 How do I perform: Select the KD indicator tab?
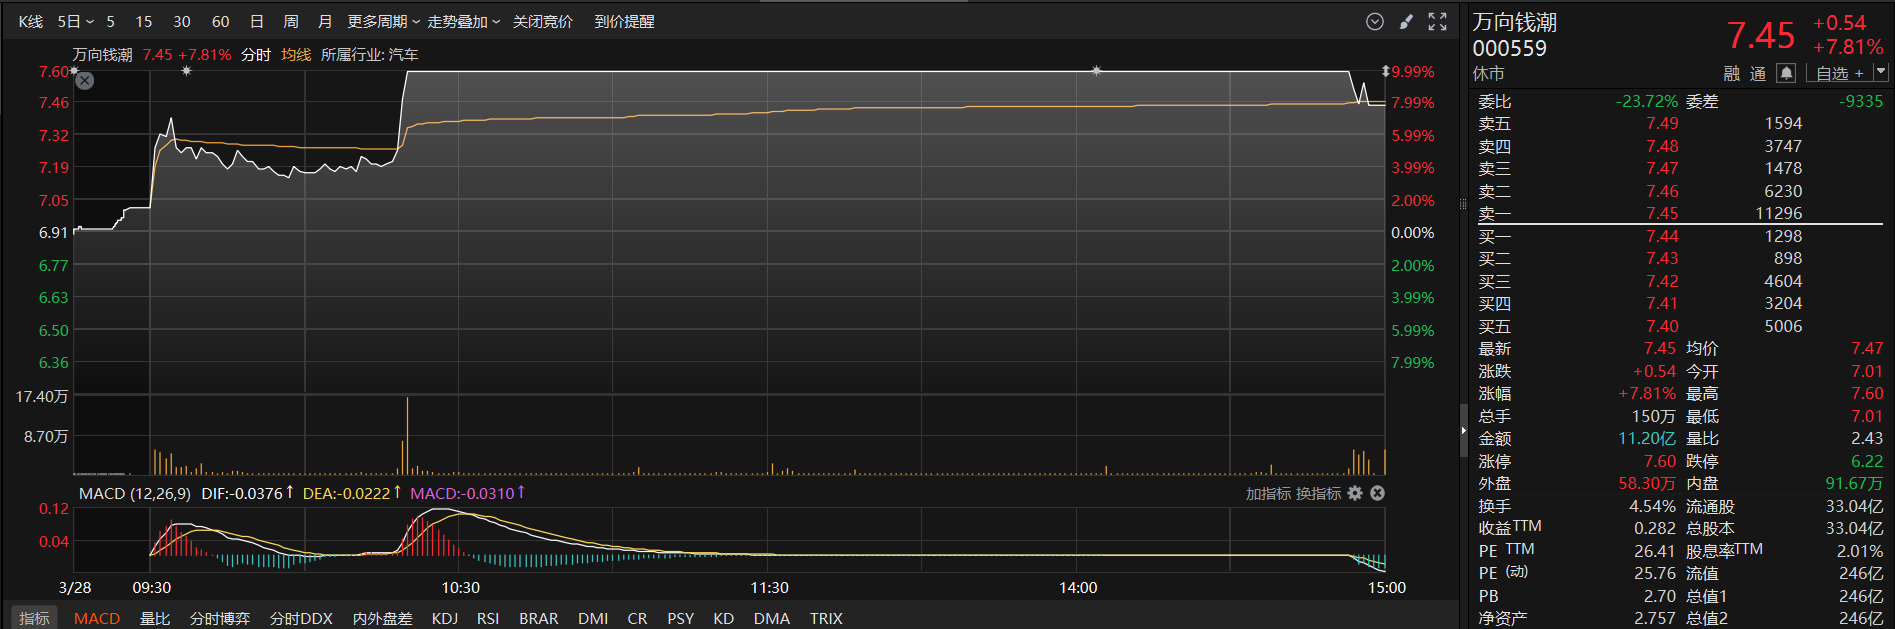724,618
